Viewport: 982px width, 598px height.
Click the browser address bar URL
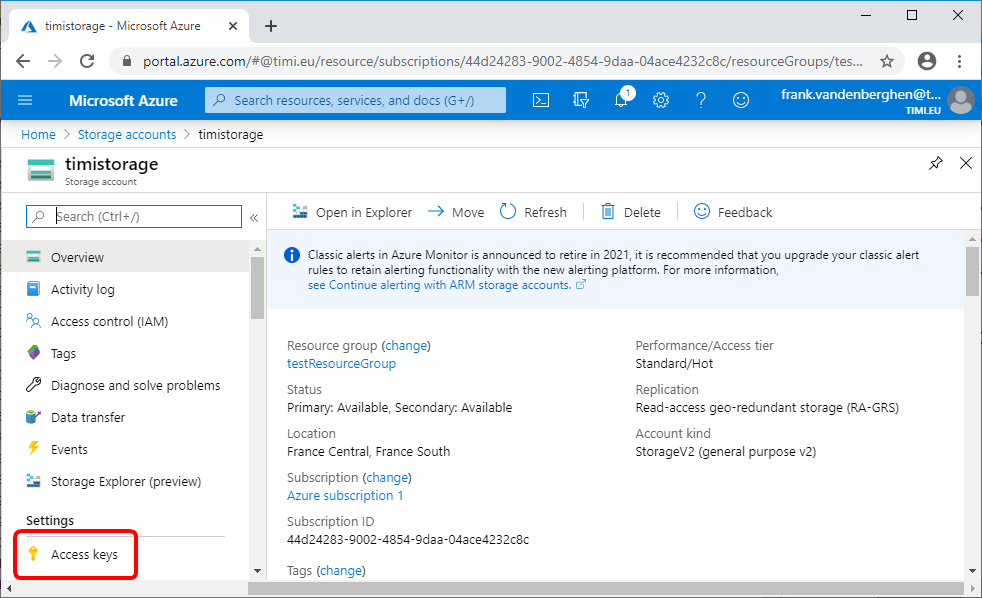pyautogui.click(x=502, y=61)
